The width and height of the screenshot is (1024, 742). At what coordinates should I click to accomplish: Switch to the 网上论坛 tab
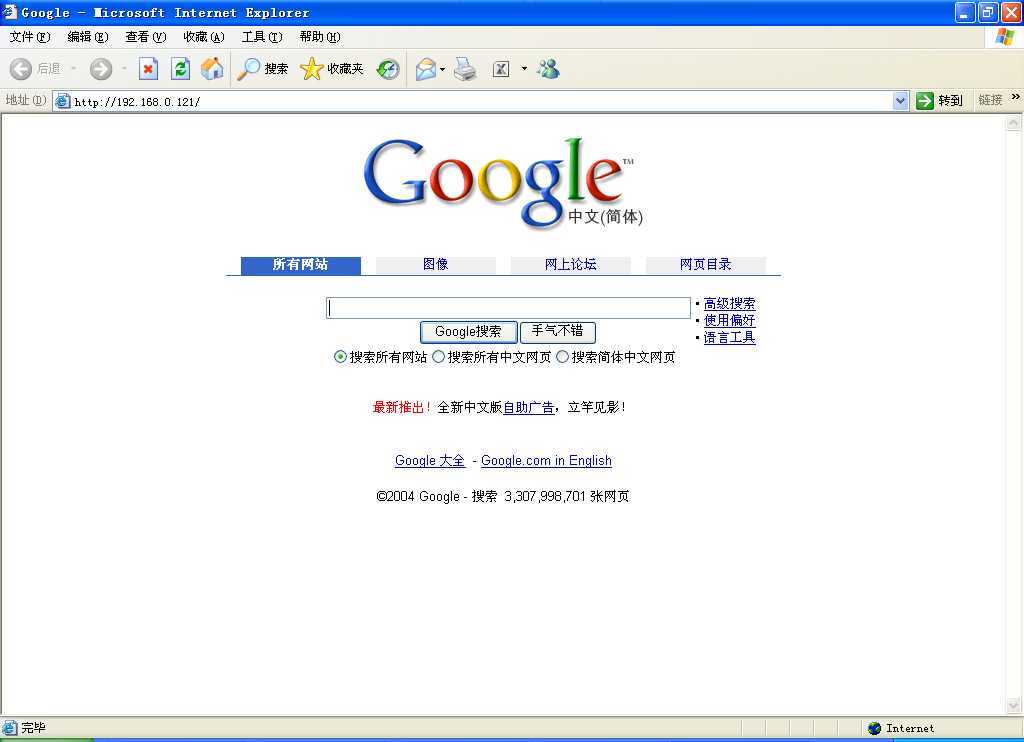[571, 265]
